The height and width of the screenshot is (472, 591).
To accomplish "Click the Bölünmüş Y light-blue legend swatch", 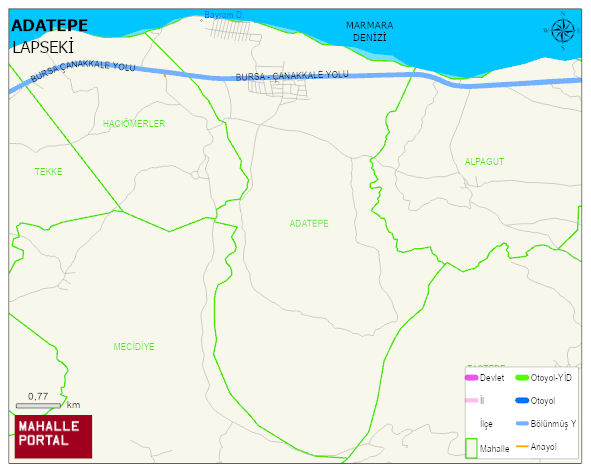I will click(x=522, y=423).
